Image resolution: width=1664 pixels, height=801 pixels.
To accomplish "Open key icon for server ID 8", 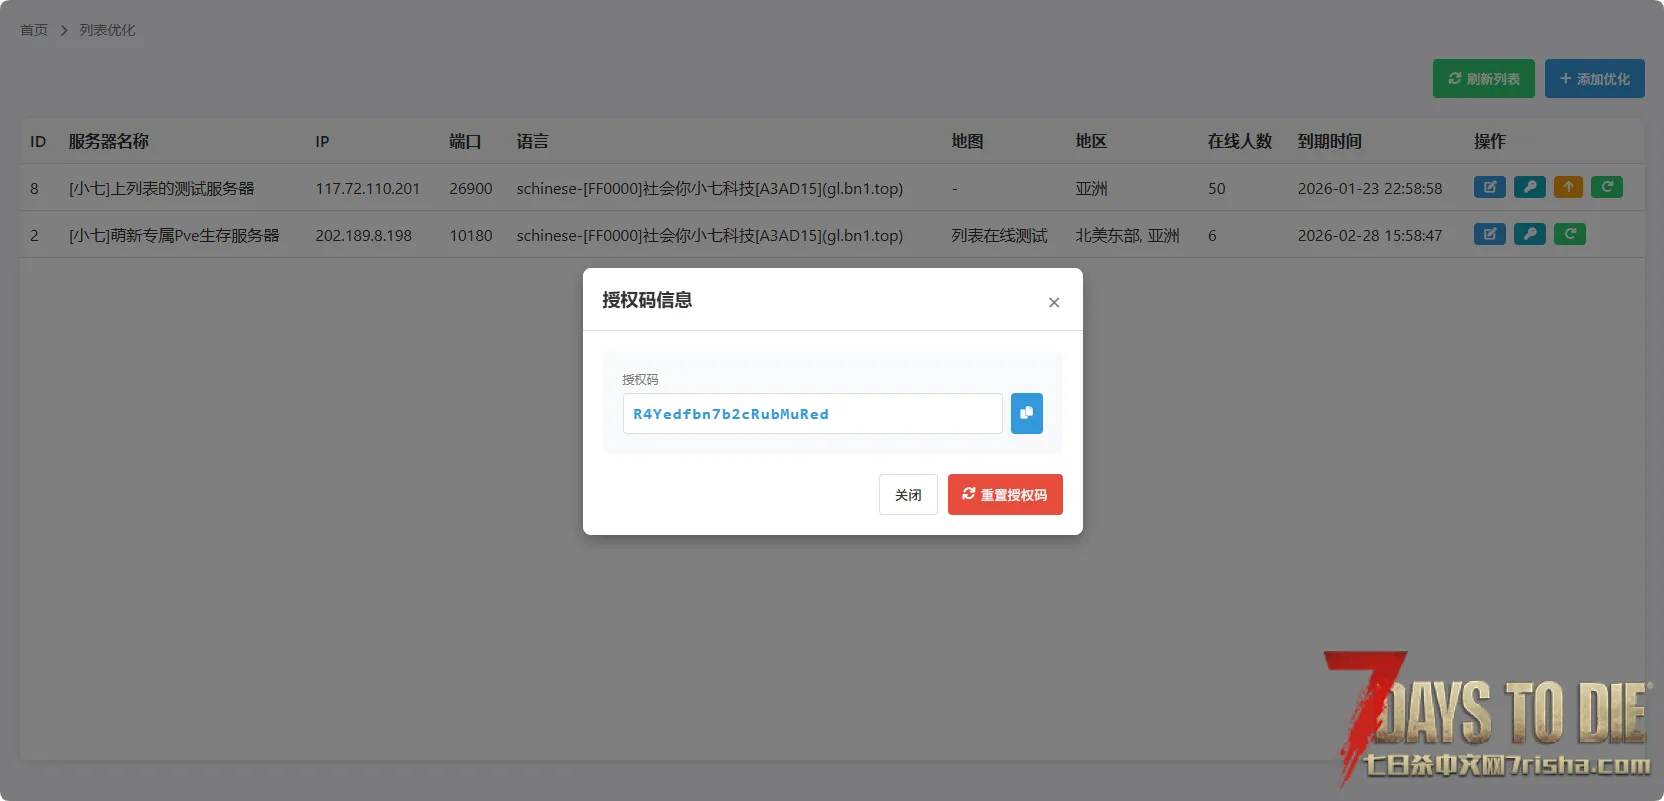I will [1529, 187].
